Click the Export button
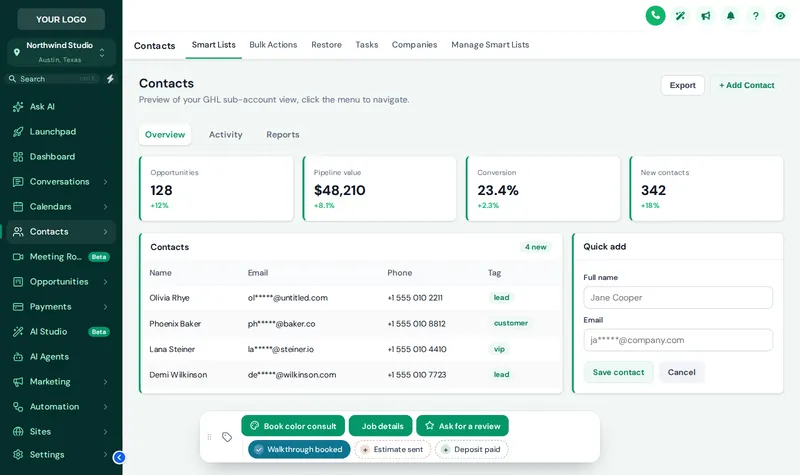 [x=683, y=85]
